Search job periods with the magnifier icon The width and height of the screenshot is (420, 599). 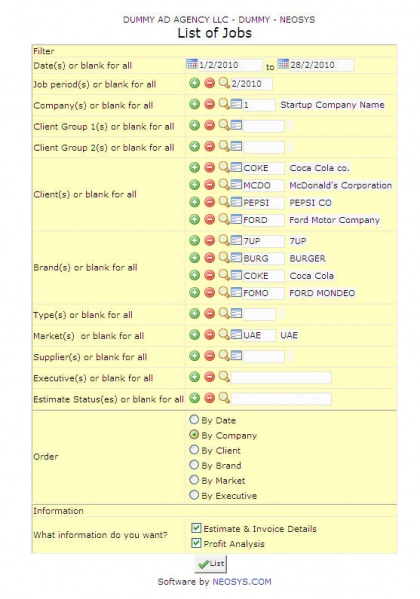224,83
